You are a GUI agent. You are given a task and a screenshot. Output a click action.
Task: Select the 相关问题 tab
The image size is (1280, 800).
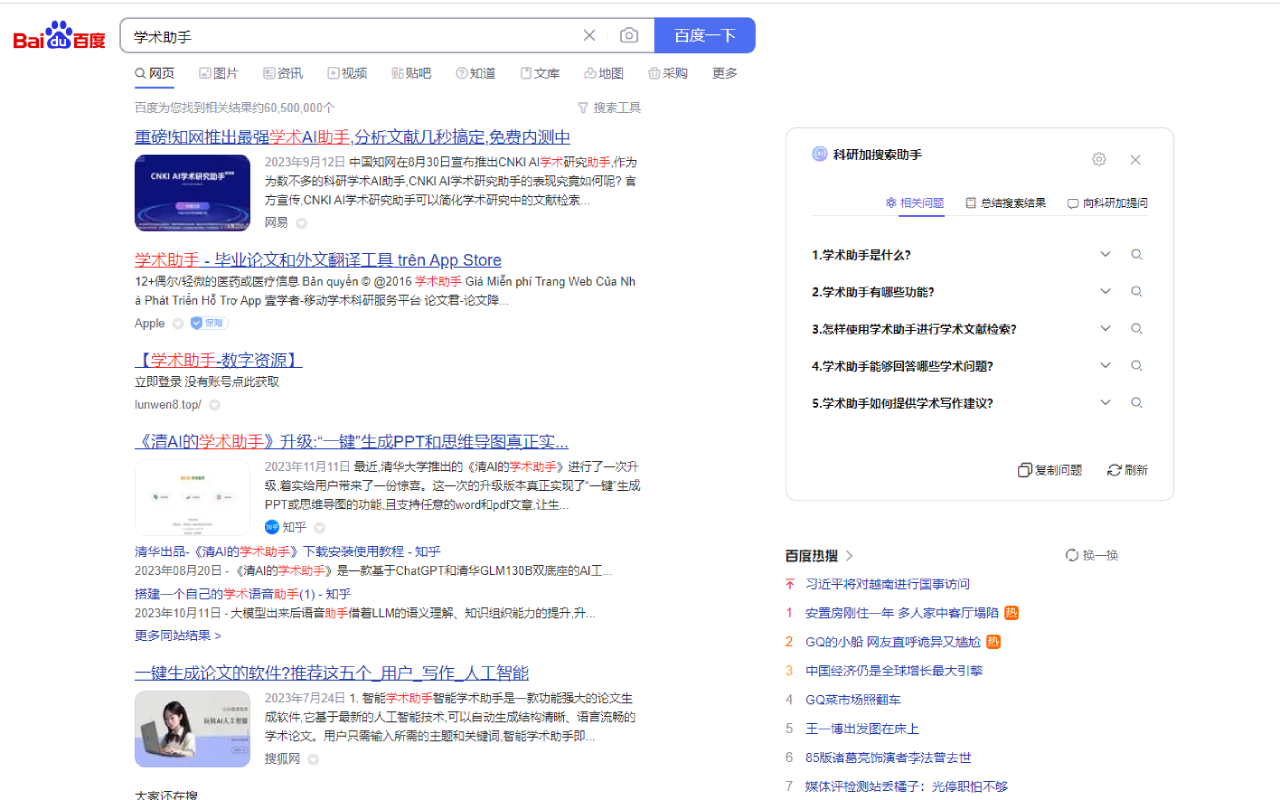(x=914, y=203)
